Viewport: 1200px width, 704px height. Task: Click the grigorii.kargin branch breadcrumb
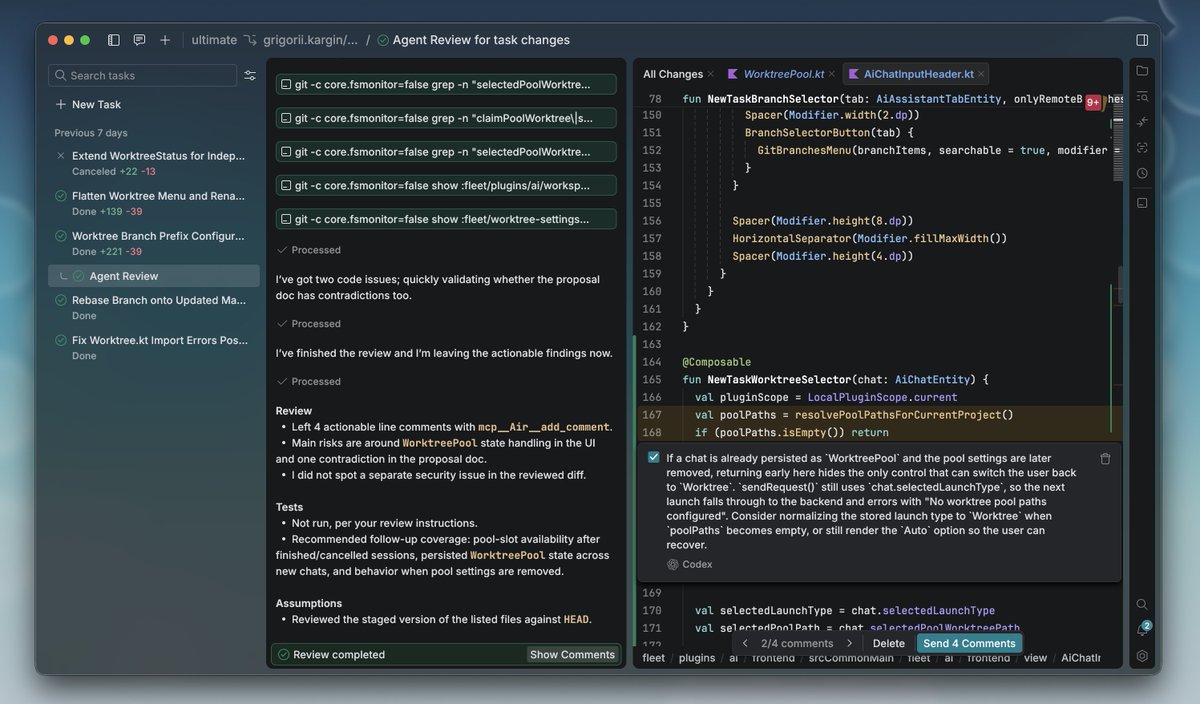(x=309, y=40)
